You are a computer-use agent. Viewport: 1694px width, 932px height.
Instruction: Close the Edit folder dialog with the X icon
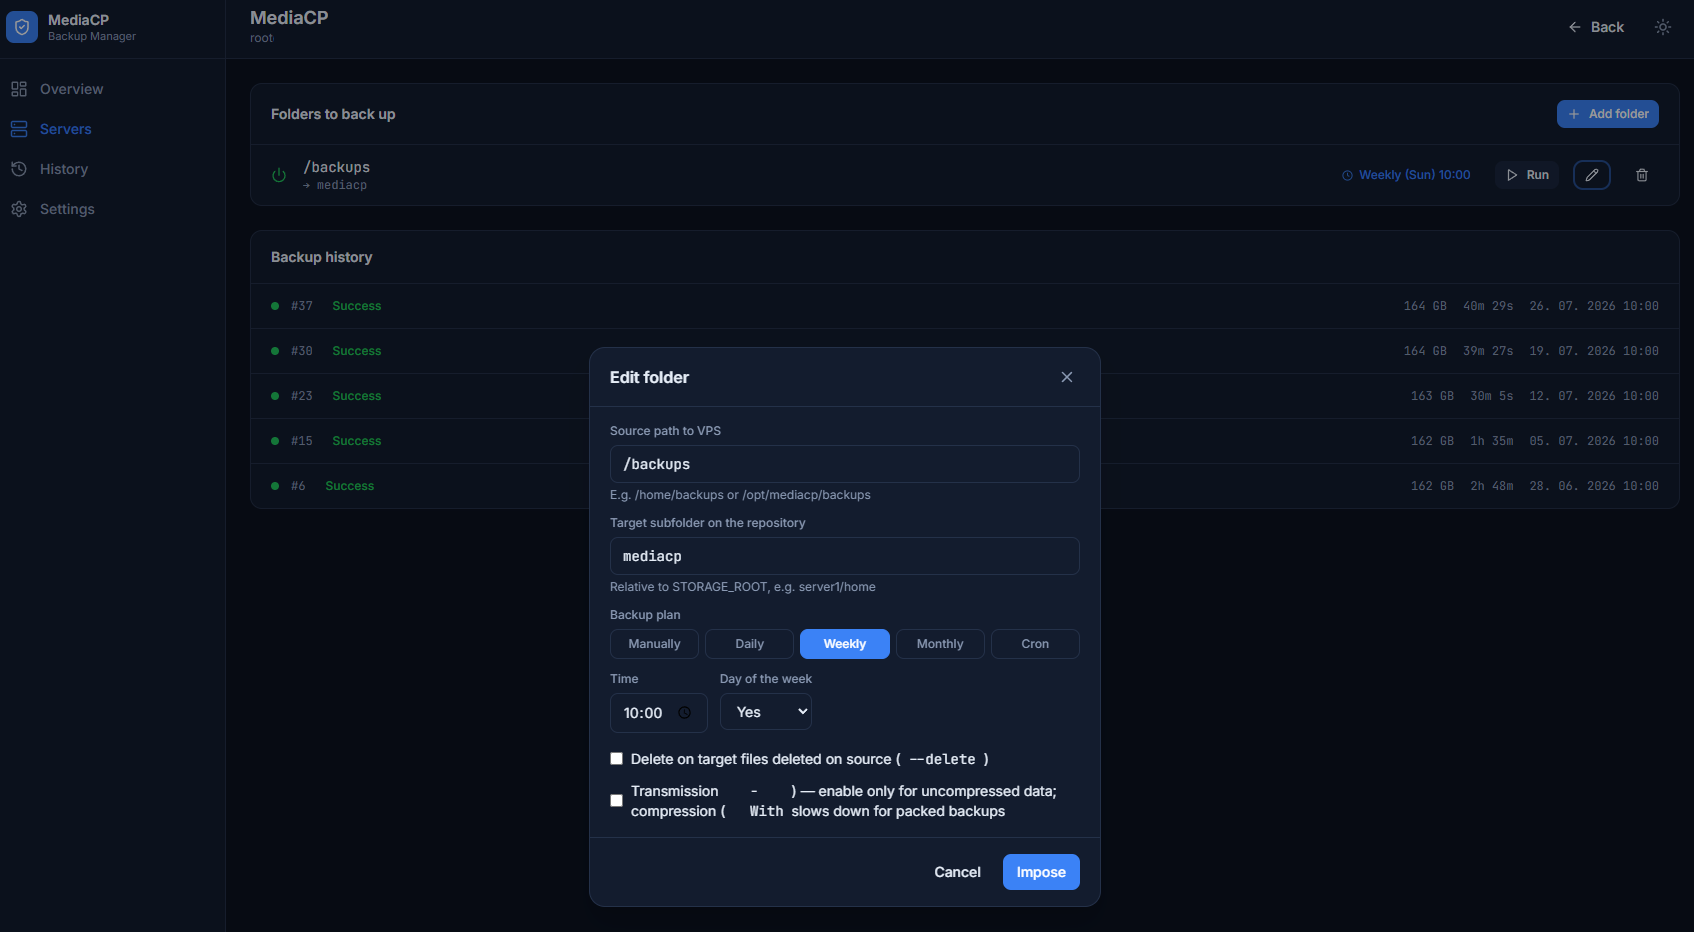1067,377
